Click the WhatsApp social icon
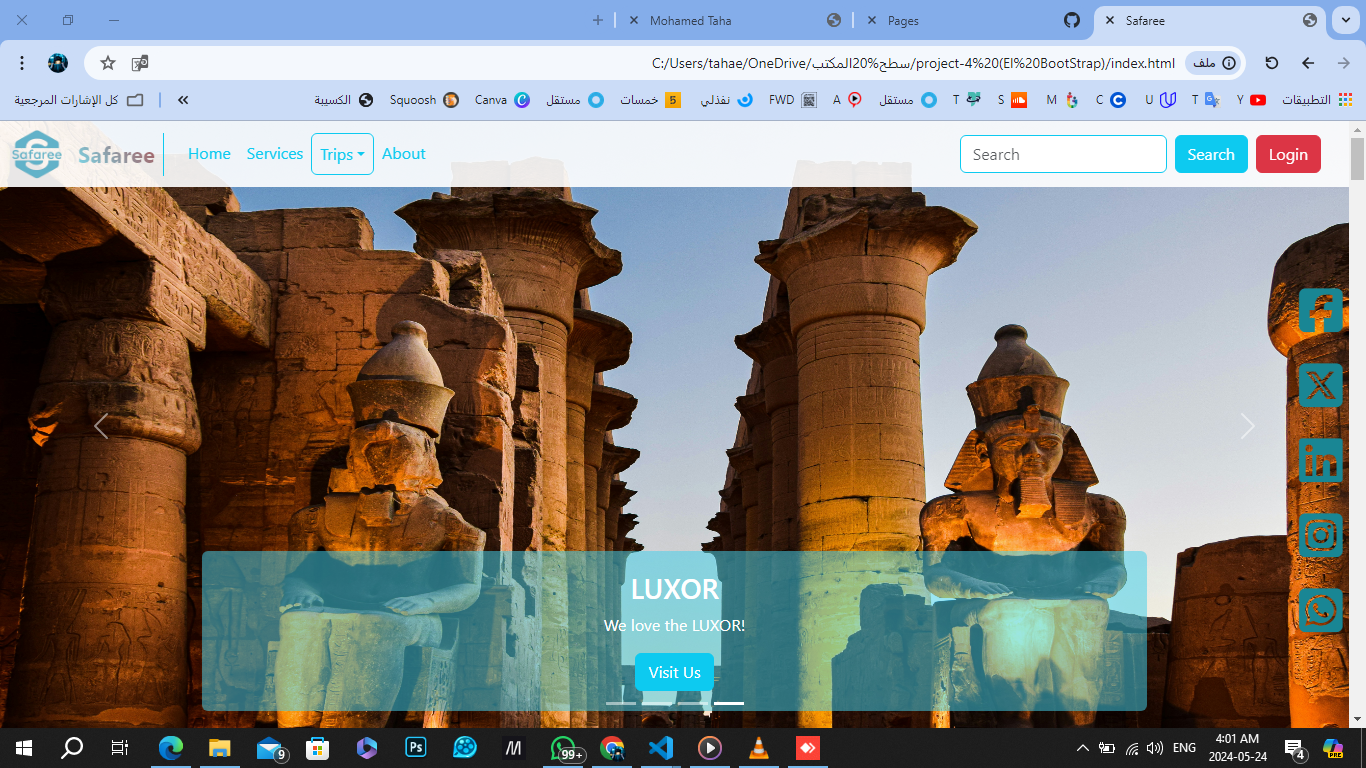Screen dimensions: 1366x768 tap(1320, 610)
